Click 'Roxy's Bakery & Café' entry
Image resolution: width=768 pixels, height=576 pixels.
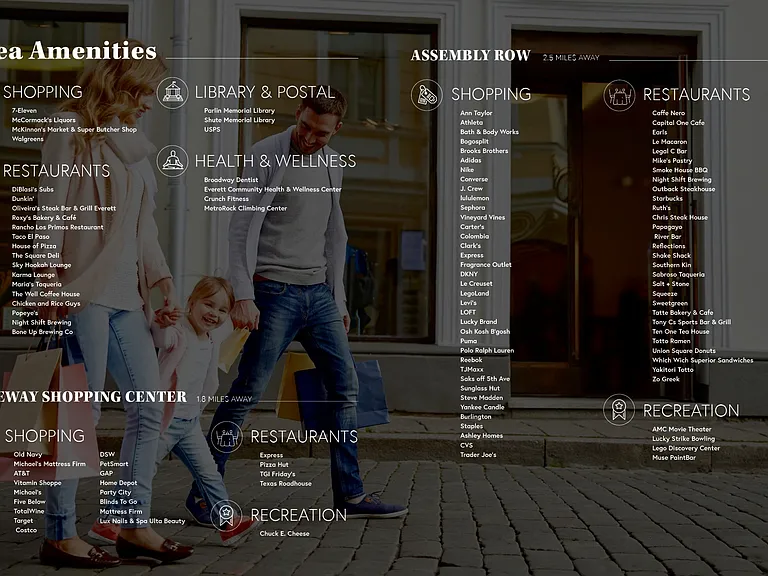click(x=44, y=217)
